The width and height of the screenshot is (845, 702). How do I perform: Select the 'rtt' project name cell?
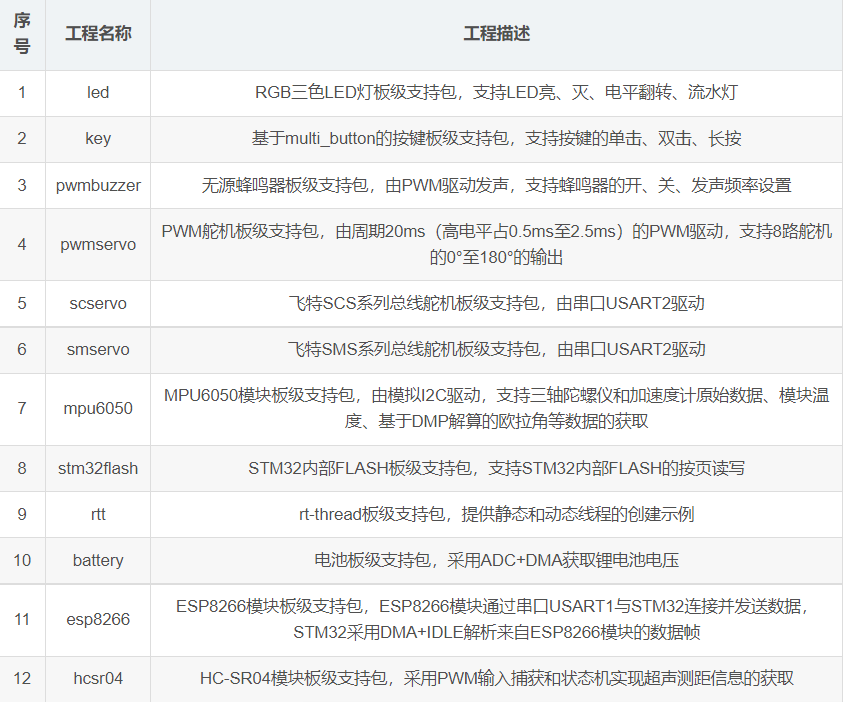pyautogui.click(x=98, y=515)
